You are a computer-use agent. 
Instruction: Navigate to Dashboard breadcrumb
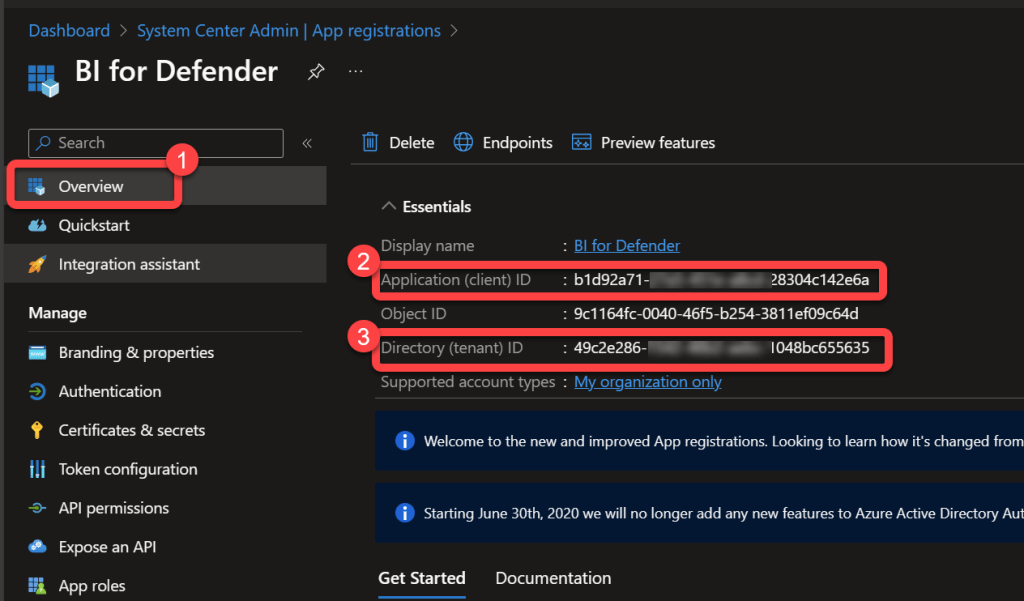coord(69,31)
